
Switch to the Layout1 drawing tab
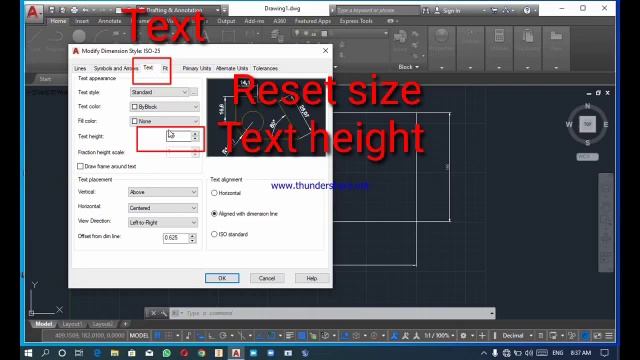pyautogui.click(x=72, y=324)
